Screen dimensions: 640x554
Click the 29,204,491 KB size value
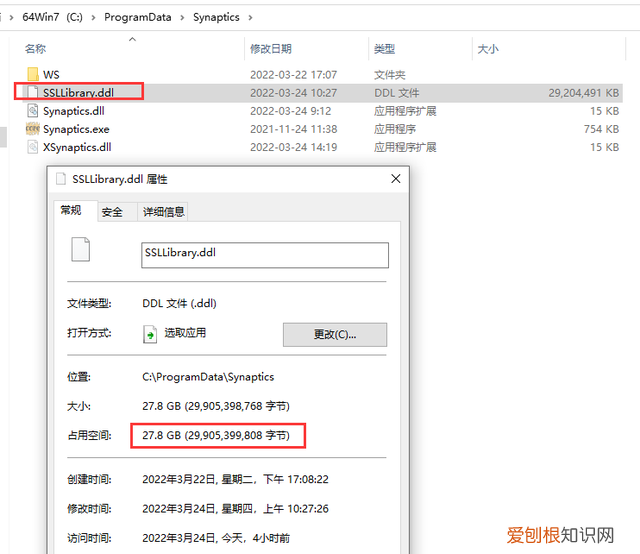(x=584, y=93)
